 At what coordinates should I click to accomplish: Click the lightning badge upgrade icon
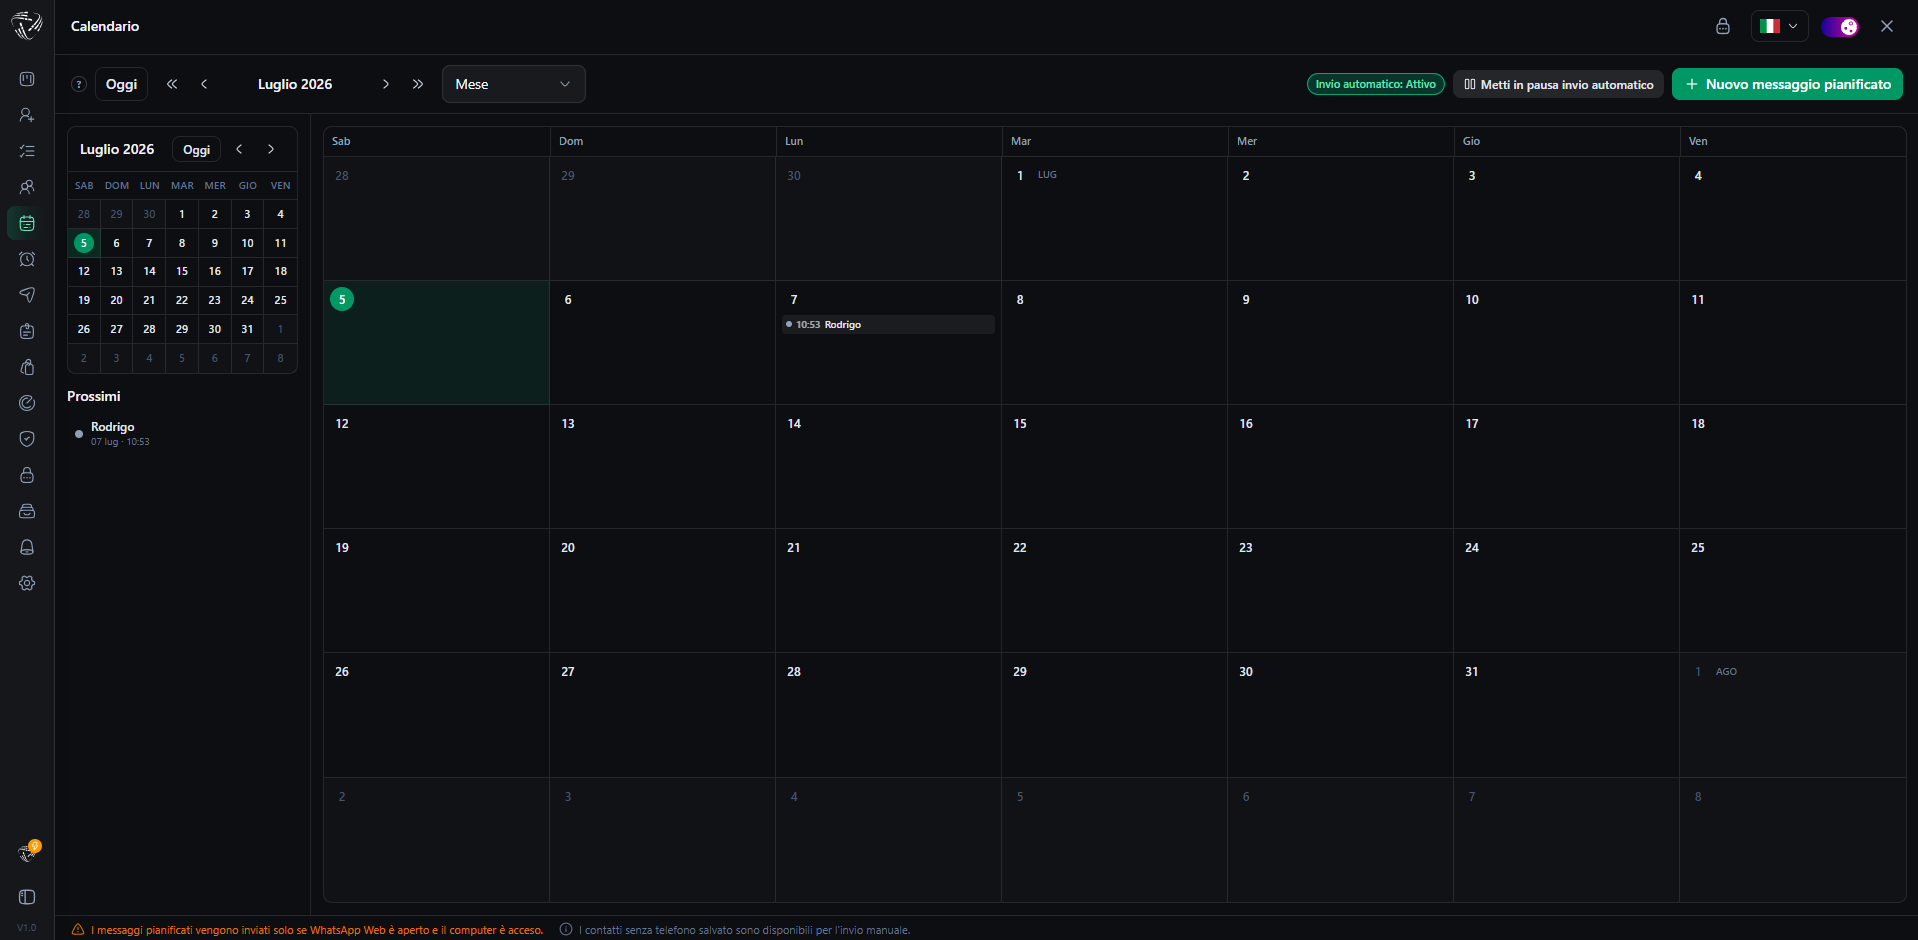pyautogui.click(x=28, y=852)
